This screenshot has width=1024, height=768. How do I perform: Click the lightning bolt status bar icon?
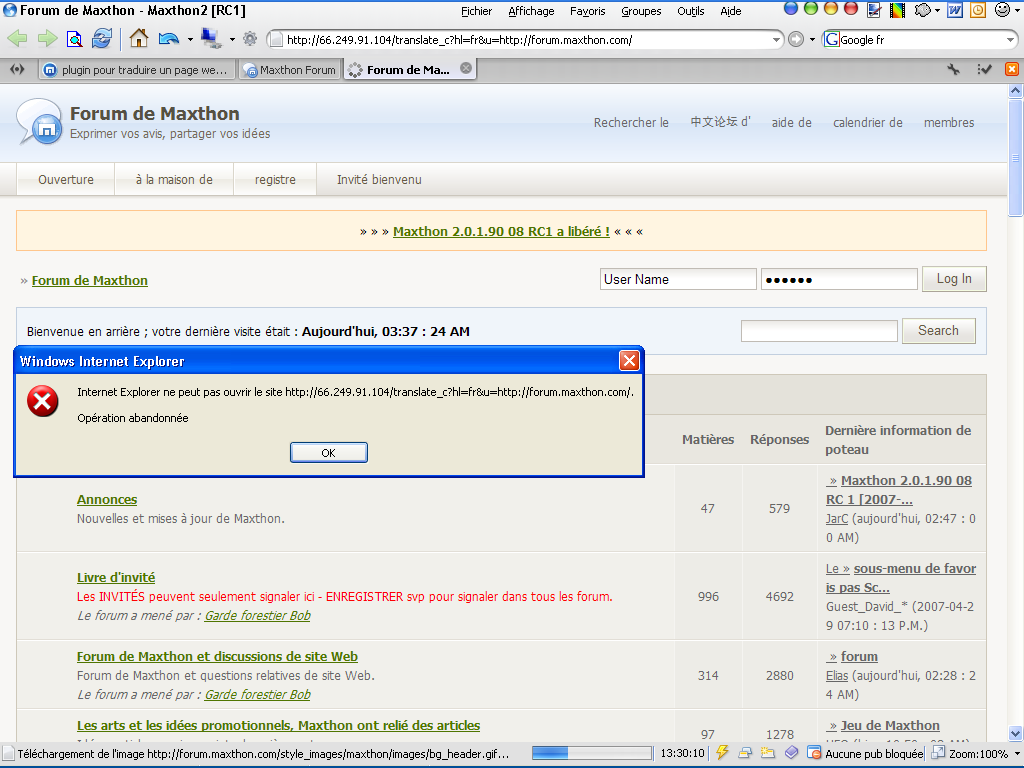click(x=722, y=752)
